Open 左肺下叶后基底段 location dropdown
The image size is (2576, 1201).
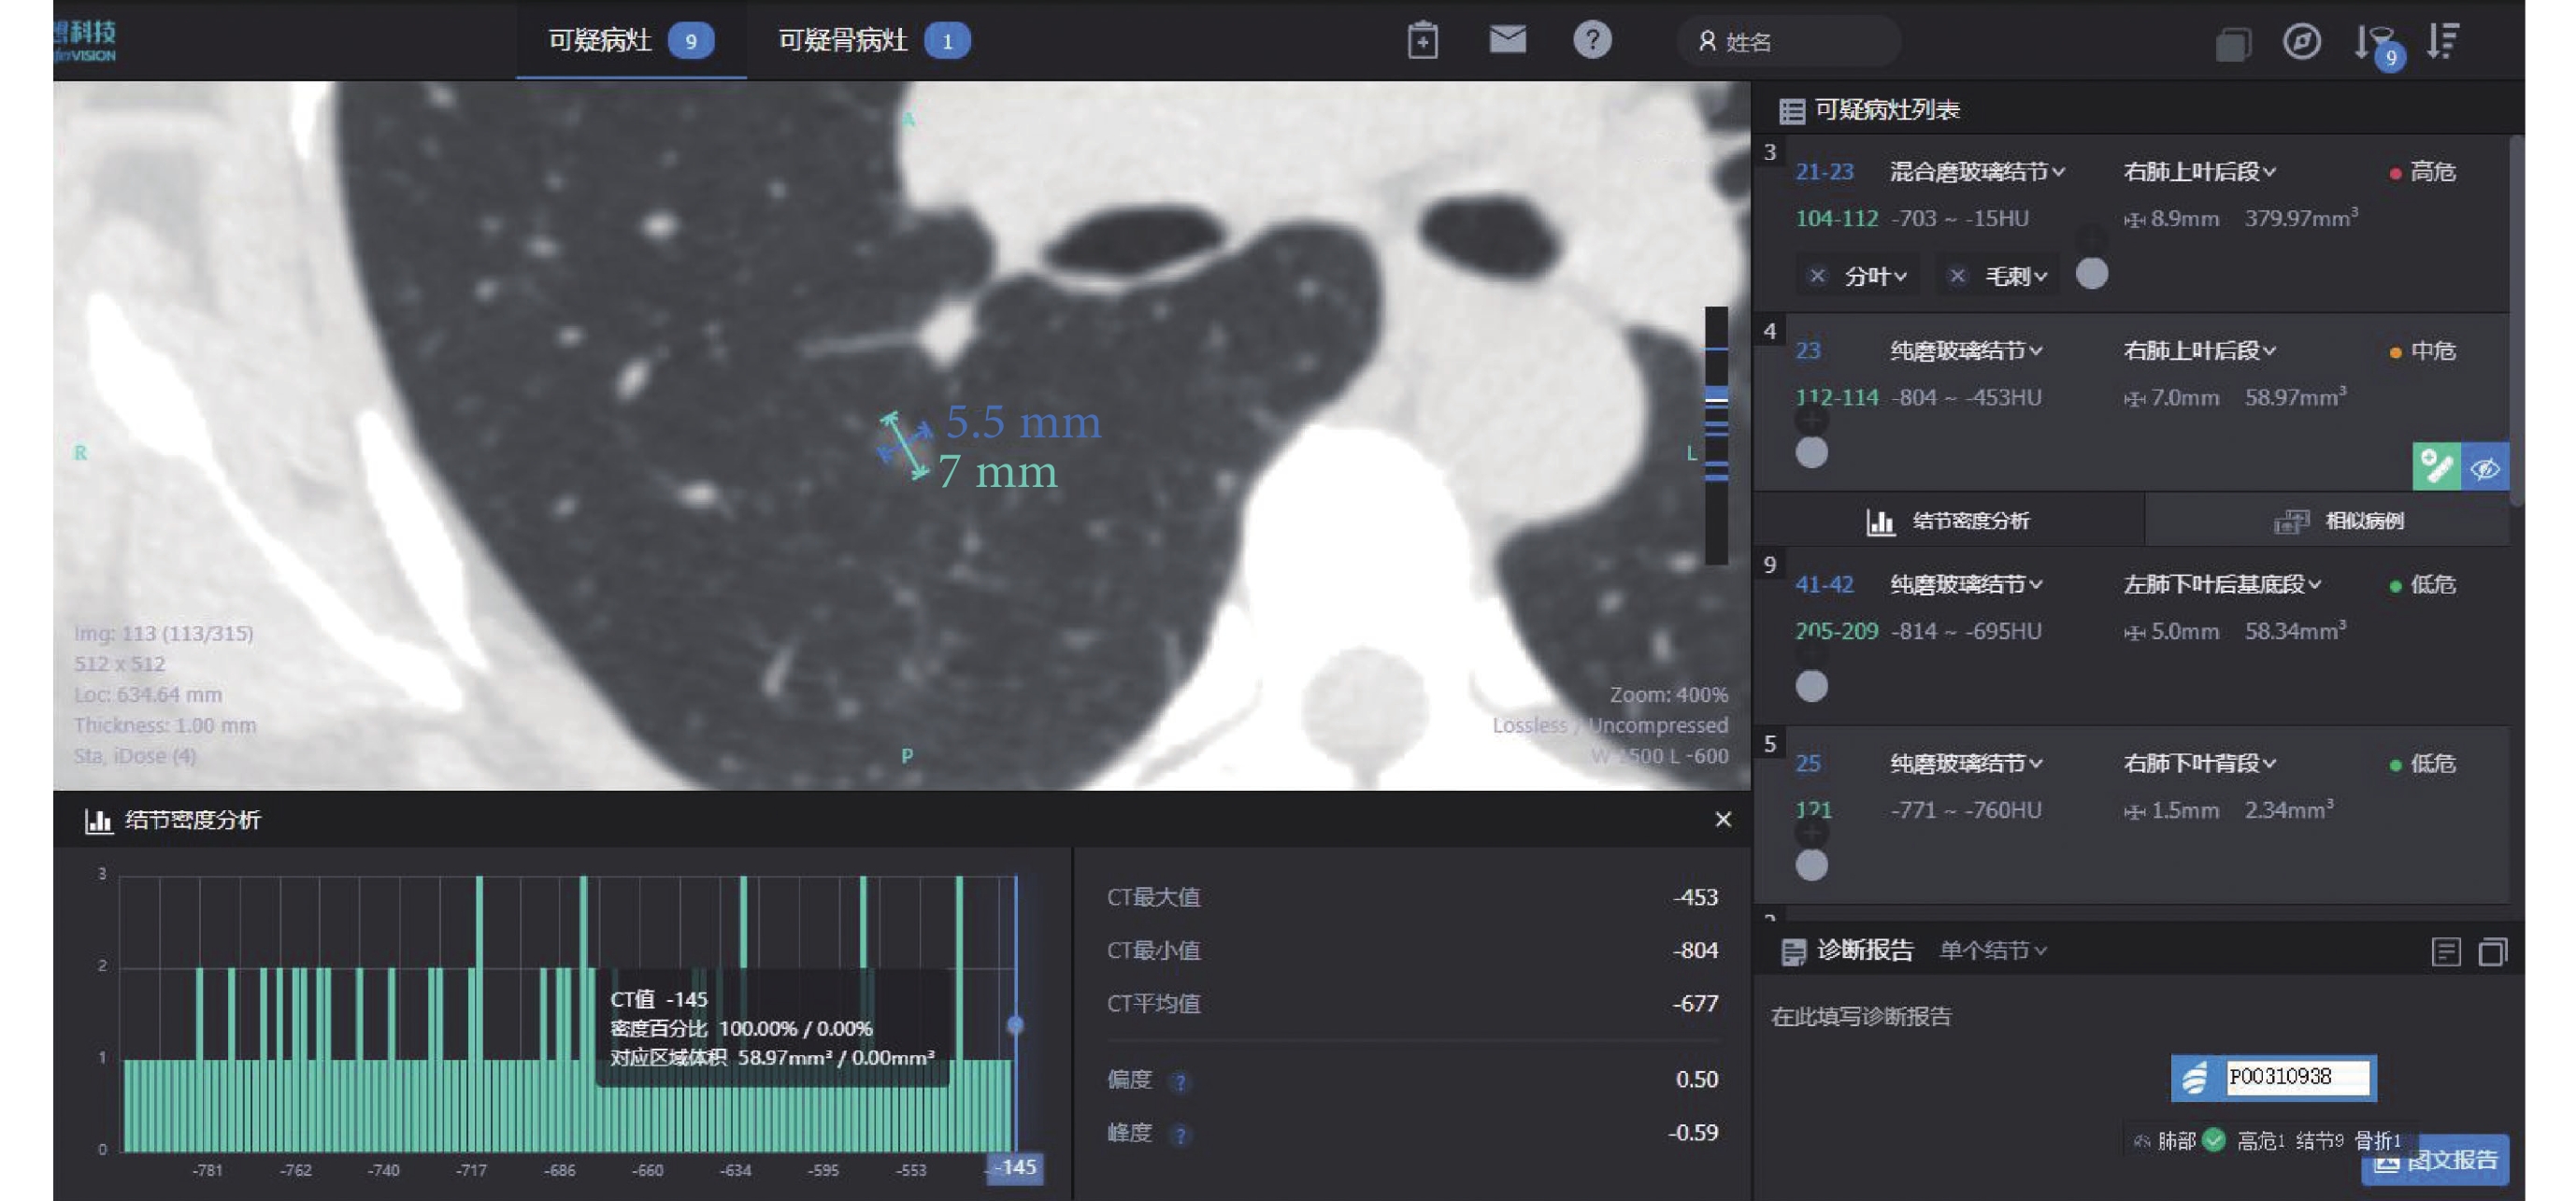click(2221, 584)
